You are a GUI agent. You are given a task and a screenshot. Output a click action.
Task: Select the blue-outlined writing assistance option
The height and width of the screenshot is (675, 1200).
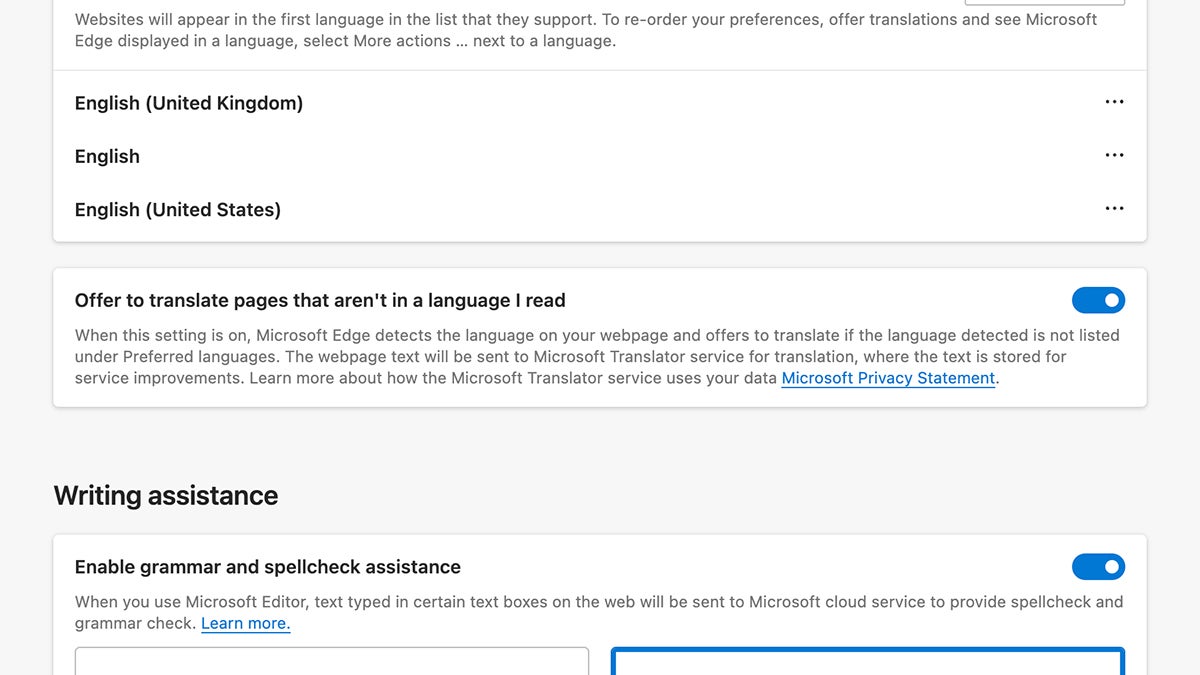867,663
